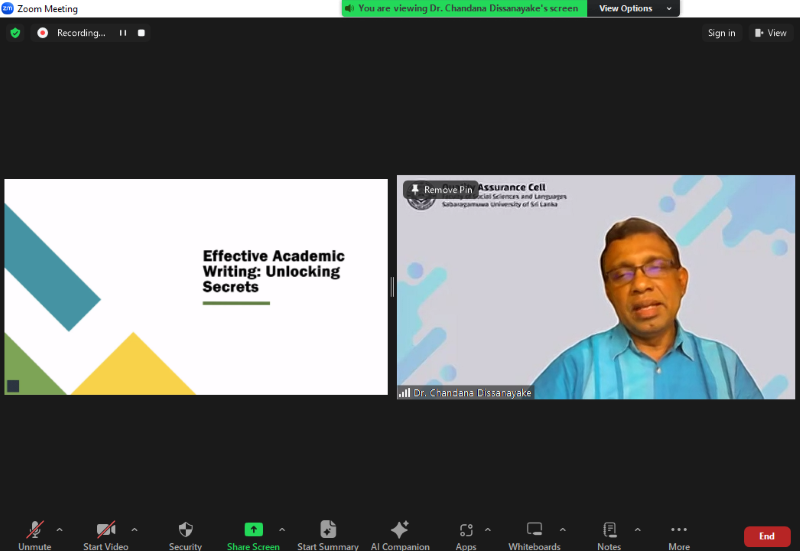Open the More options menu
The width and height of the screenshot is (800, 551).
tap(679, 531)
